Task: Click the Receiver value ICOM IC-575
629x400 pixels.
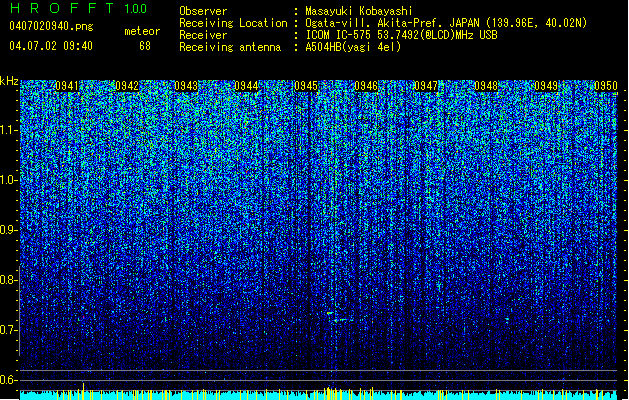Action: pyautogui.click(x=339, y=35)
